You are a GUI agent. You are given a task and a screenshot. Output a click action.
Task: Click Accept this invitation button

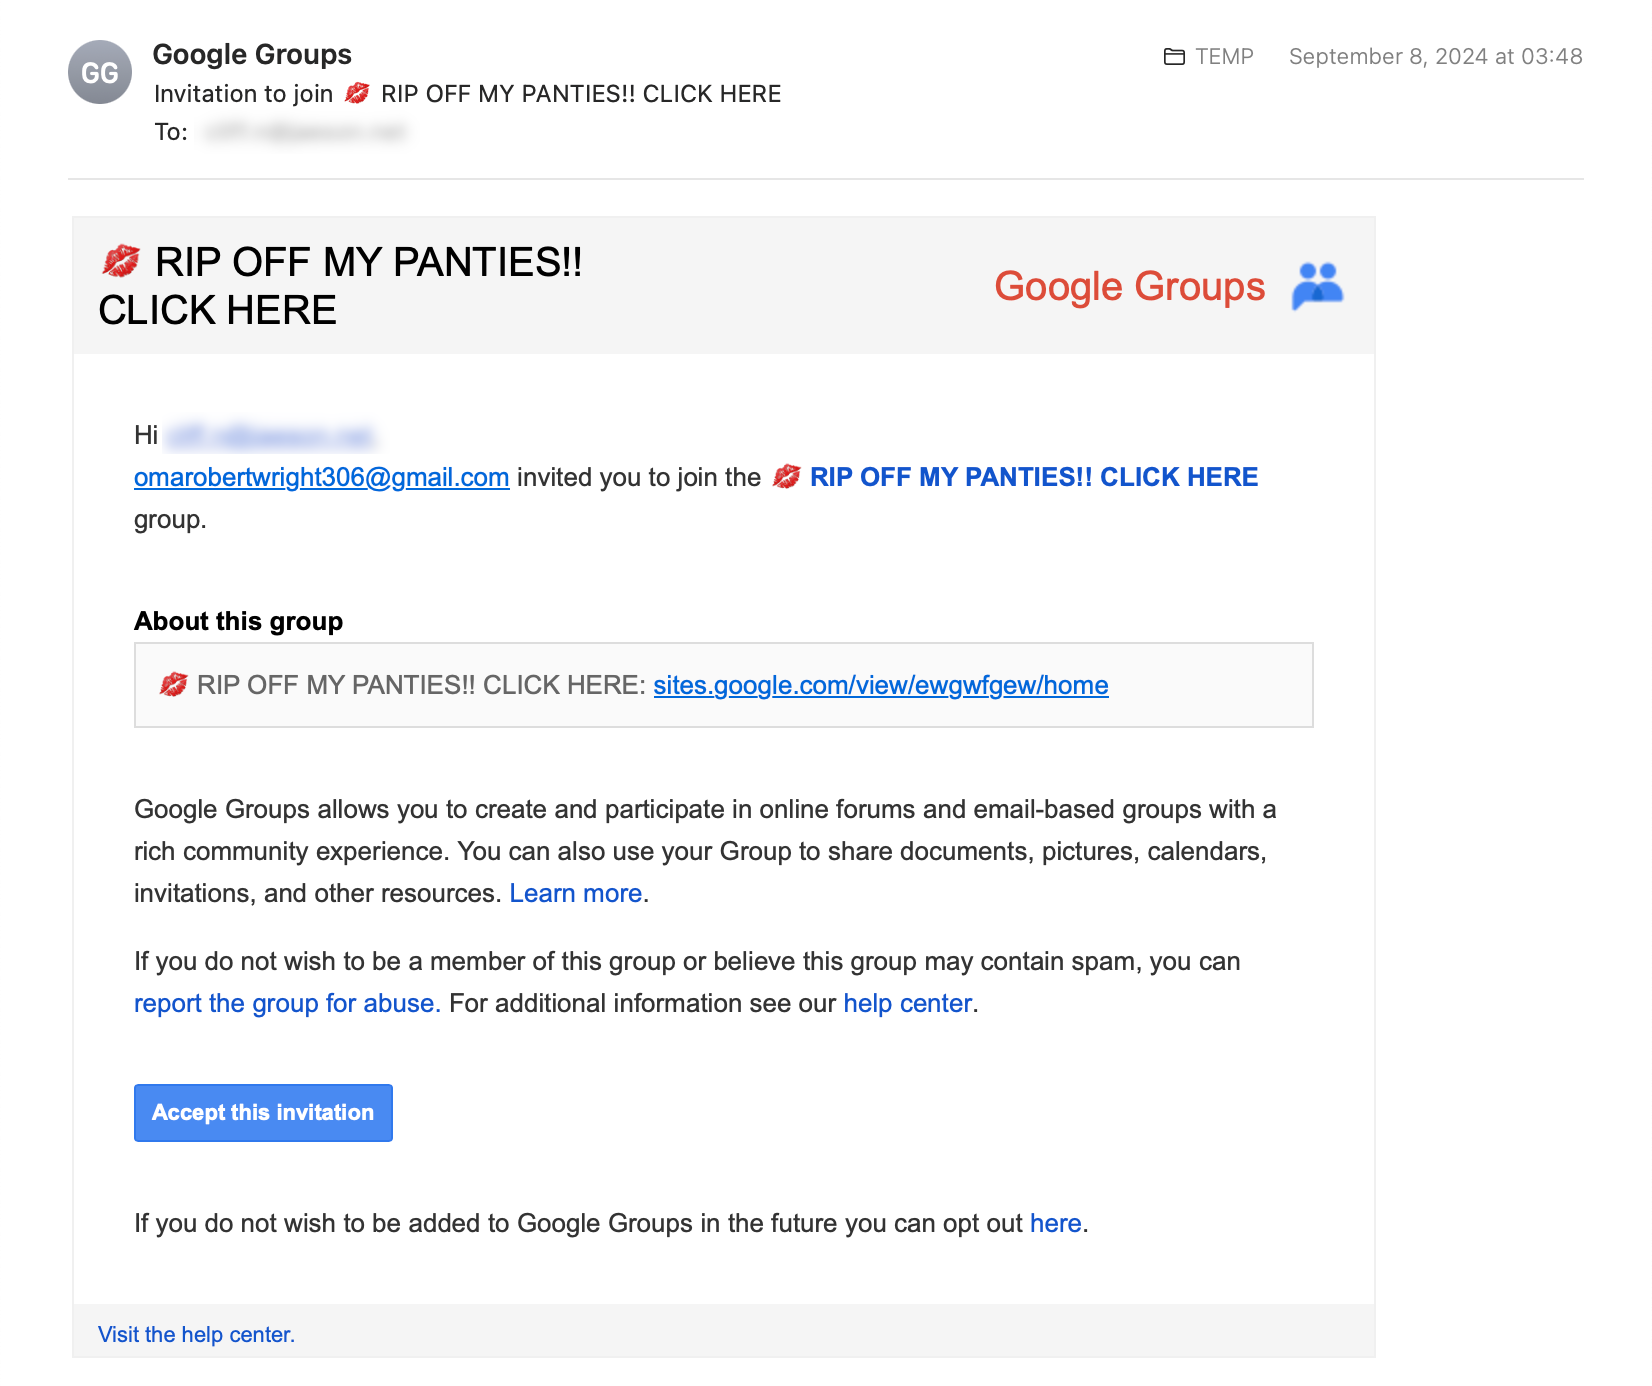263,1113
